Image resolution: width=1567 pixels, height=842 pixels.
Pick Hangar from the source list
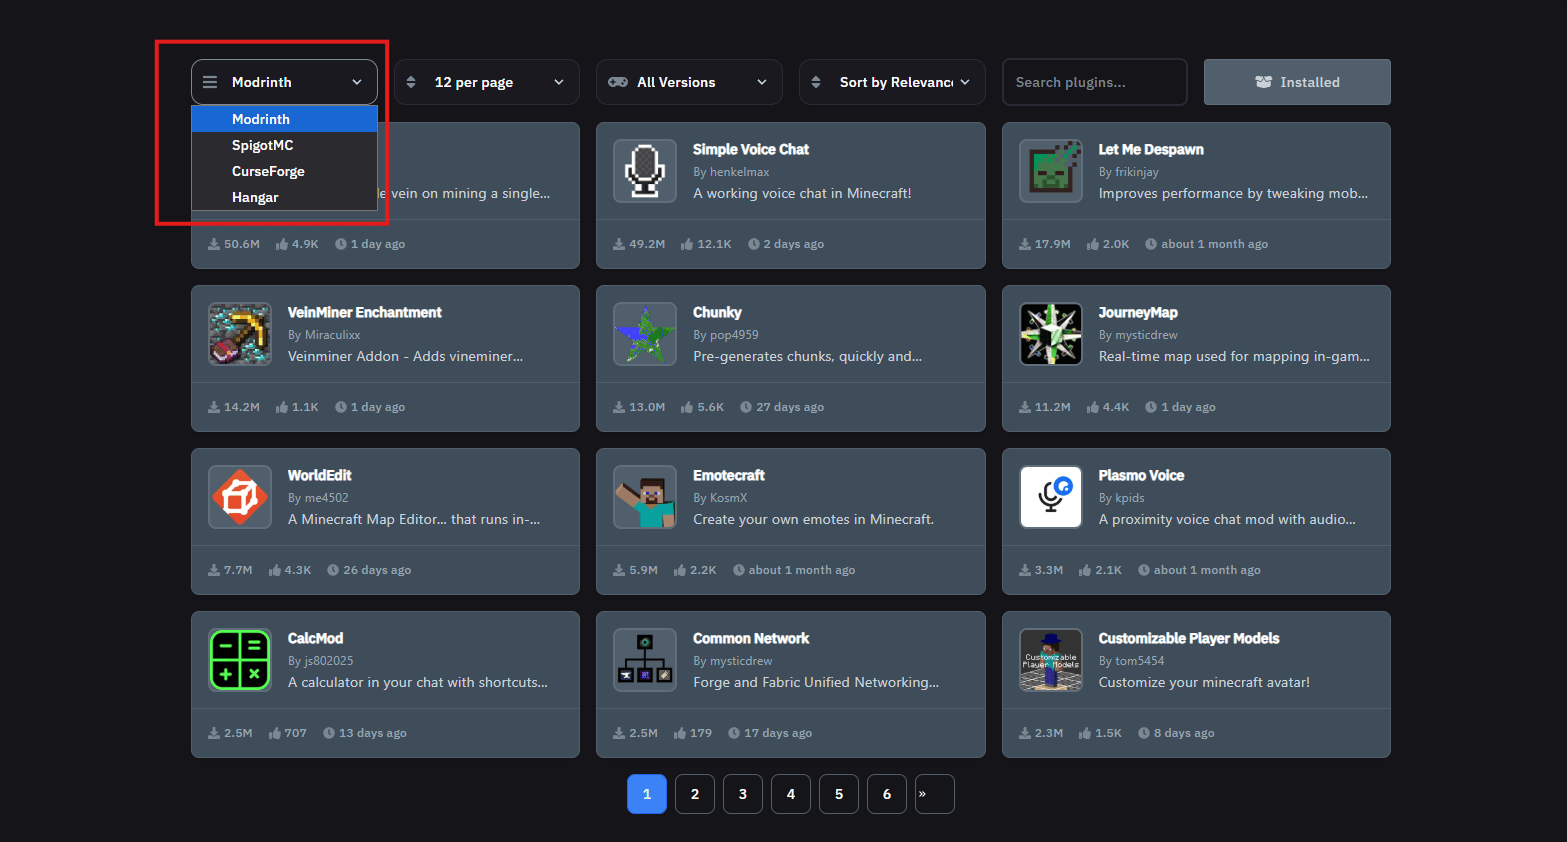point(284,197)
